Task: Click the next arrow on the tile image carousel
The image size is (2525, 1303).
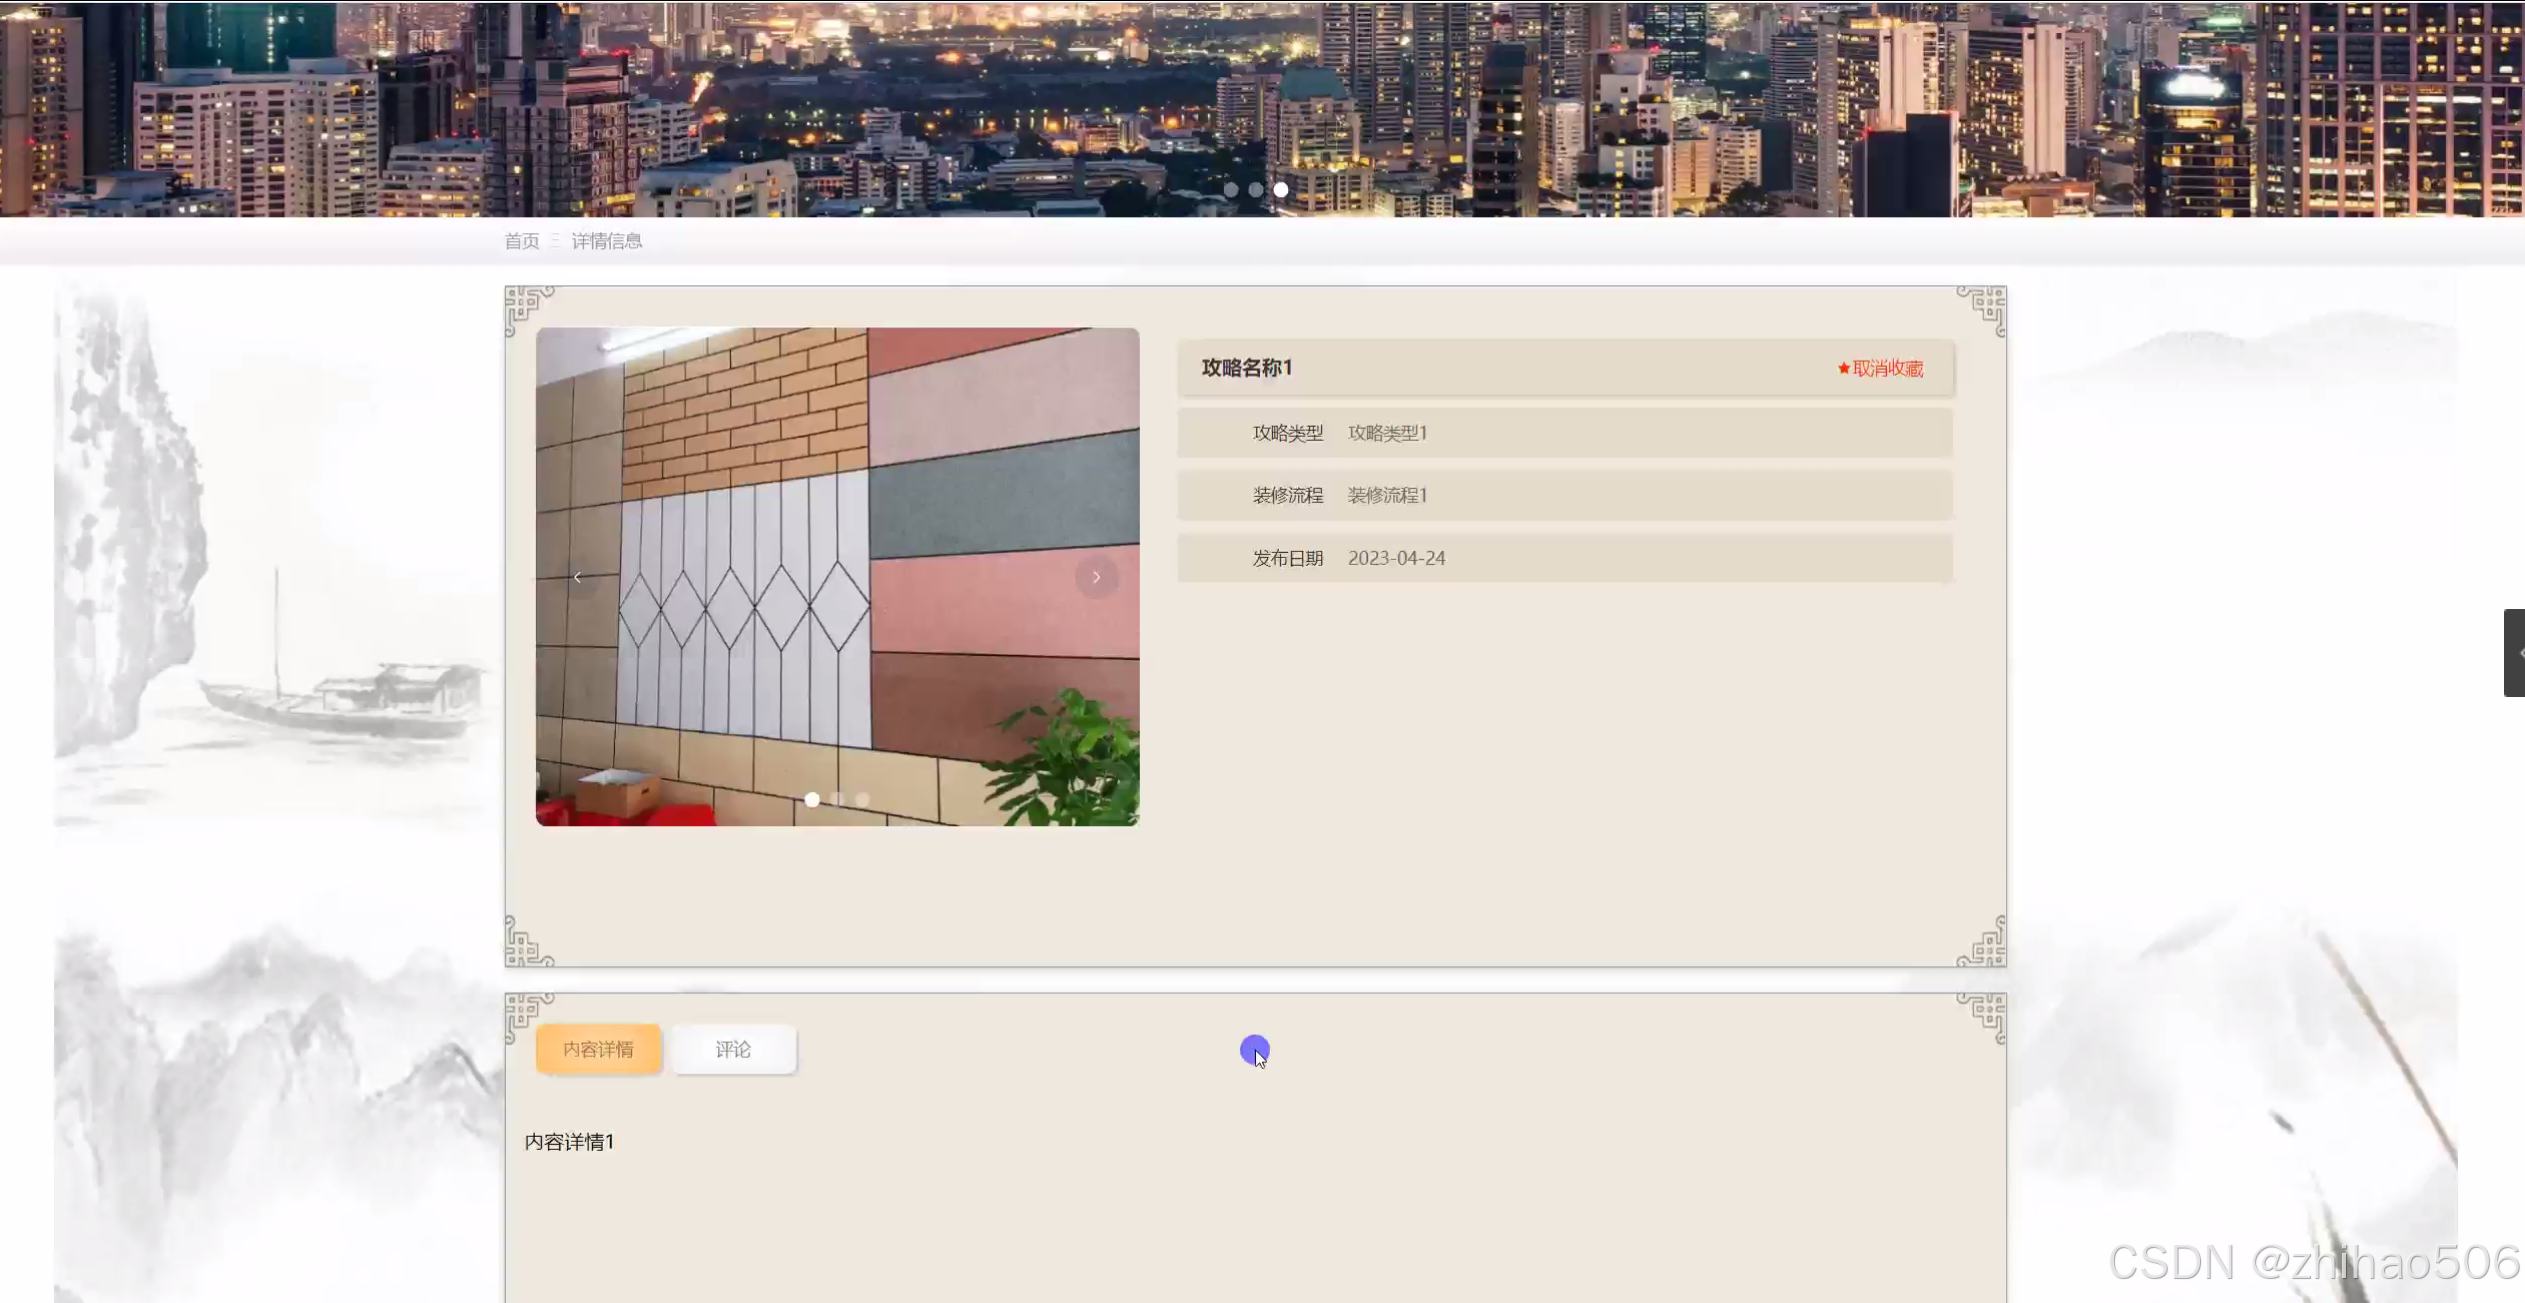Action: (1096, 577)
